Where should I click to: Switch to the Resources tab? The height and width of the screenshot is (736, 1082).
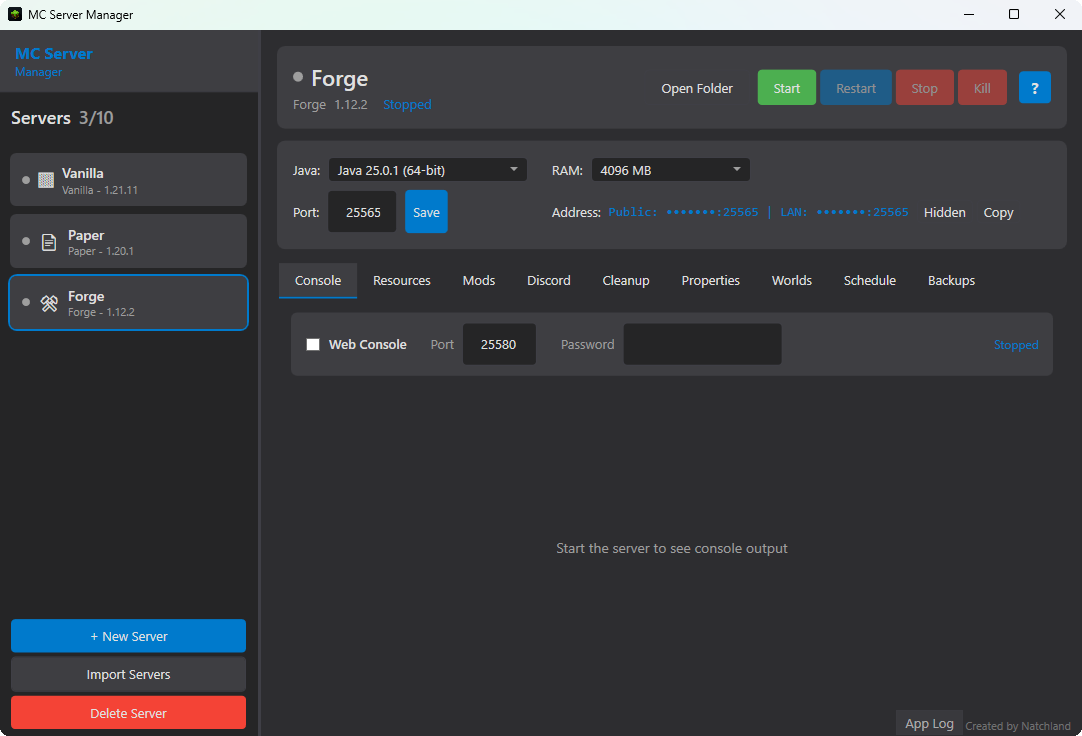click(401, 280)
